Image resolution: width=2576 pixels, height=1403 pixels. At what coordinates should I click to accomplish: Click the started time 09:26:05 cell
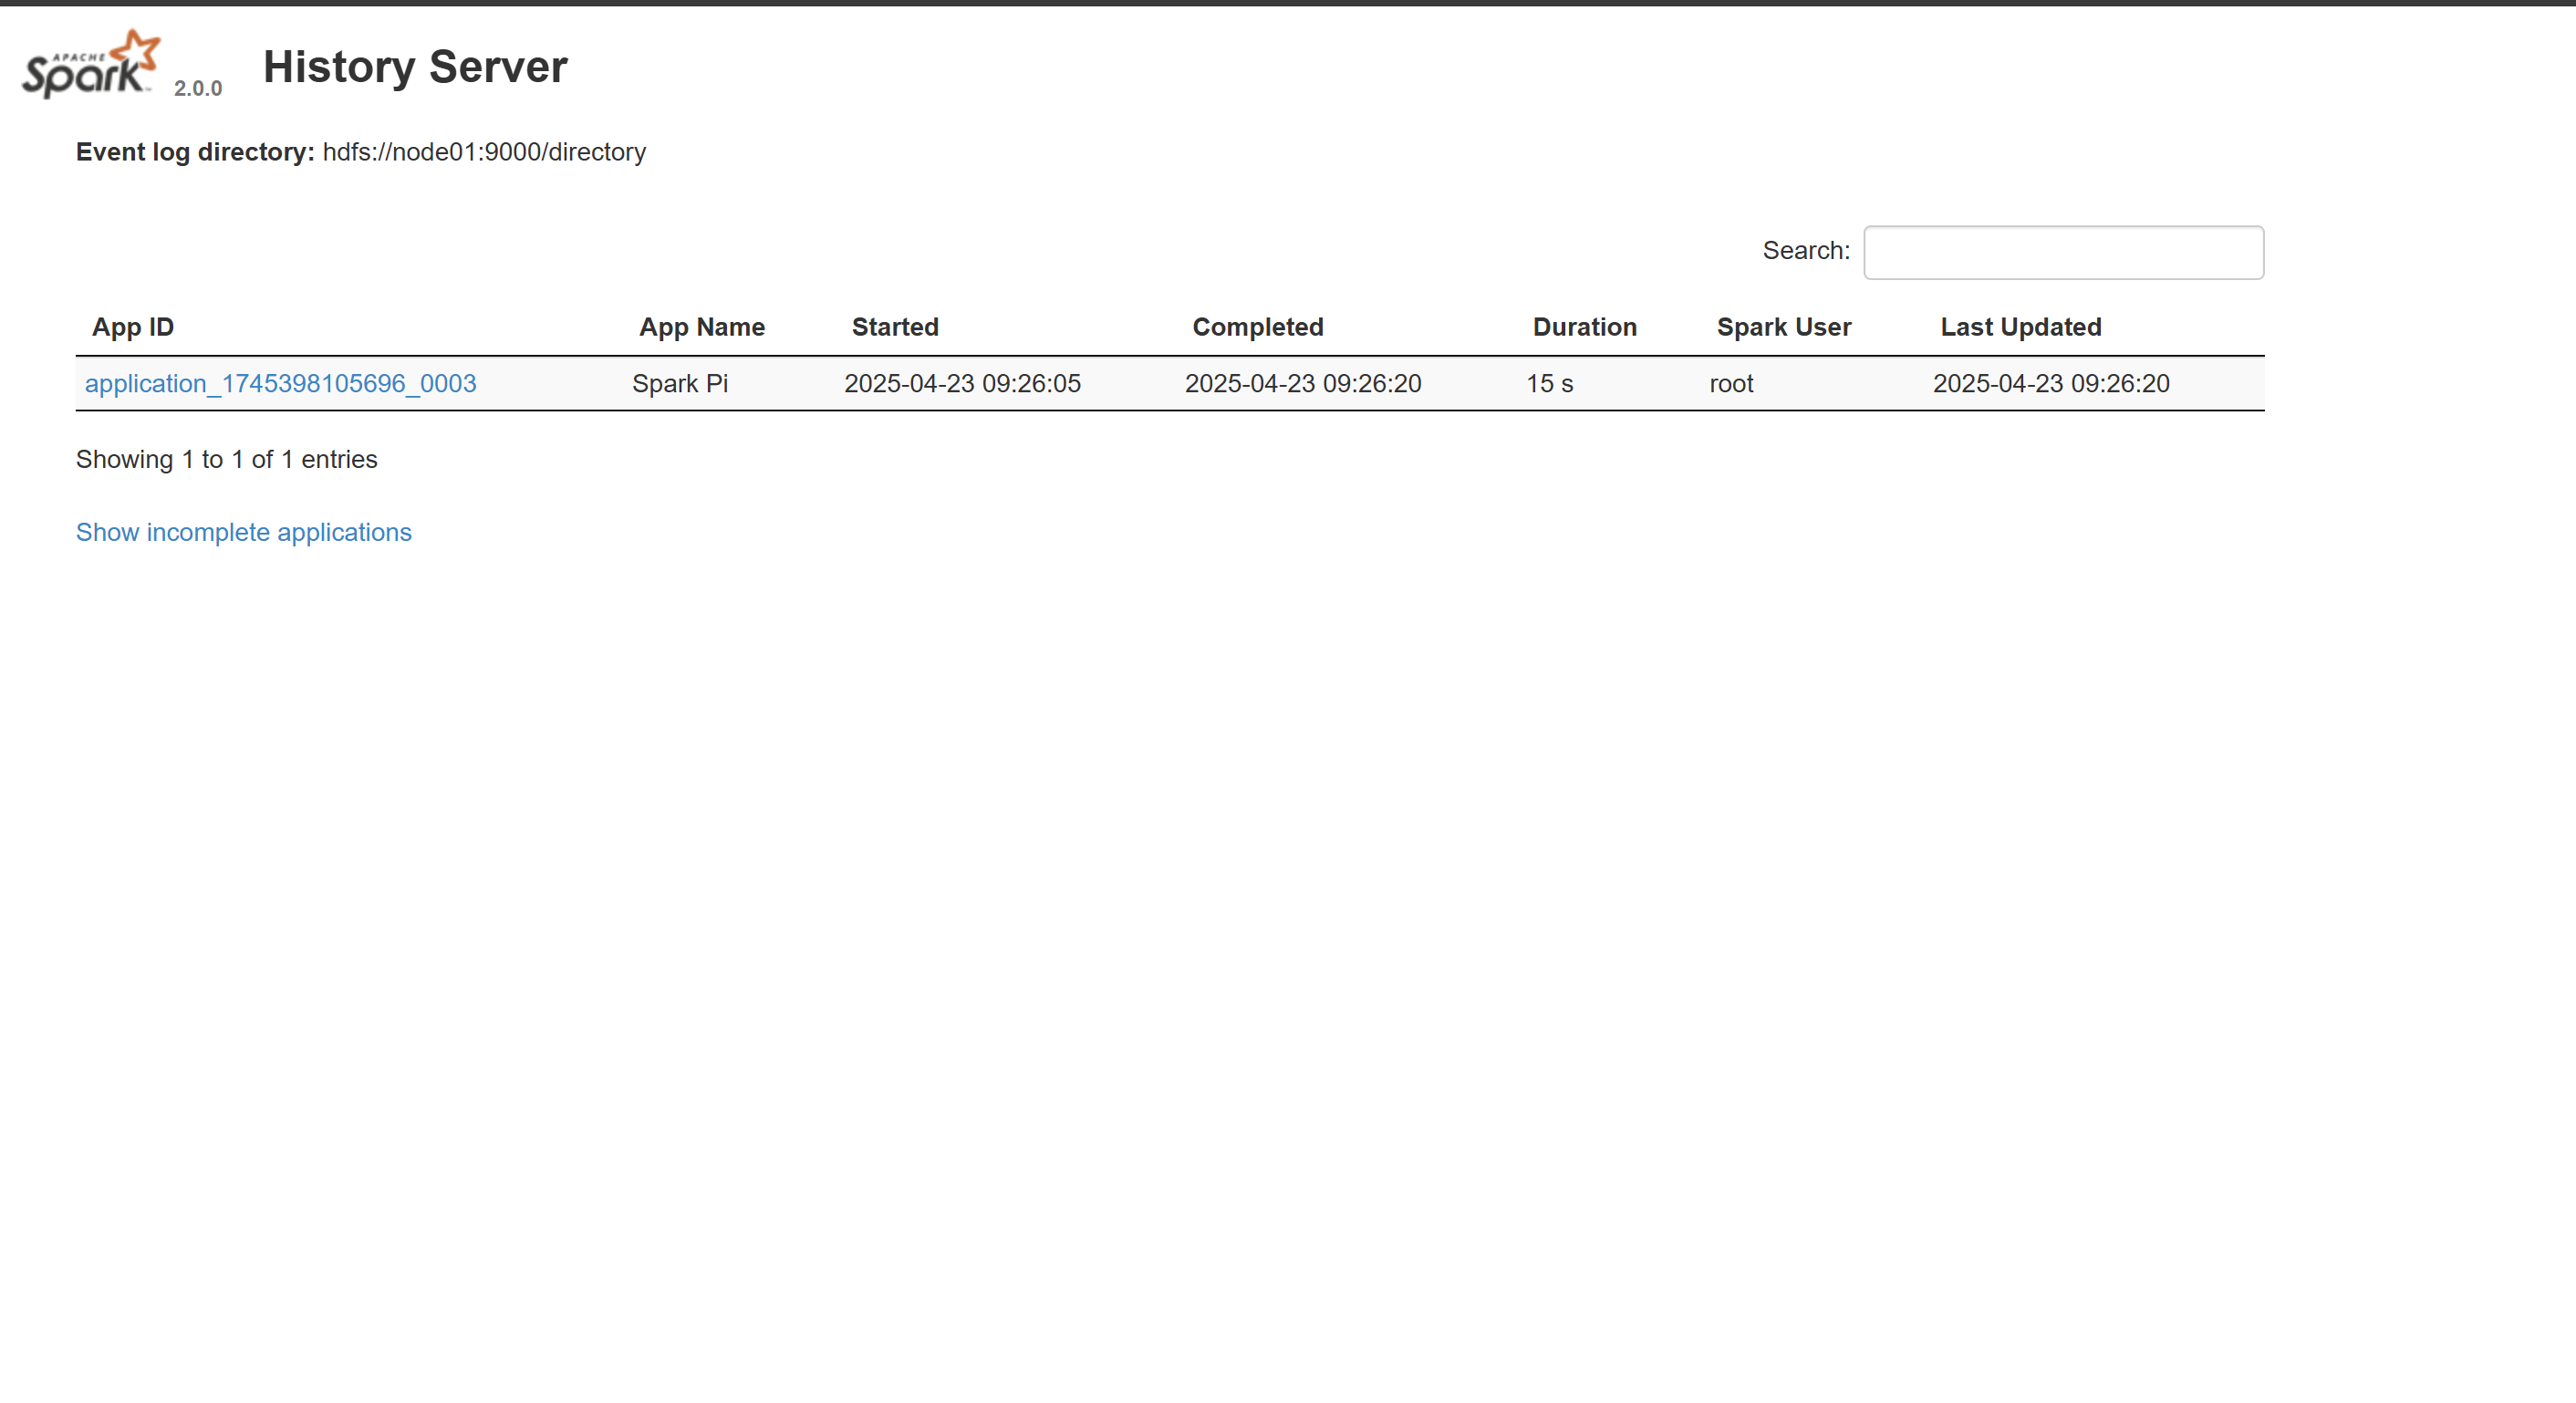click(962, 383)
